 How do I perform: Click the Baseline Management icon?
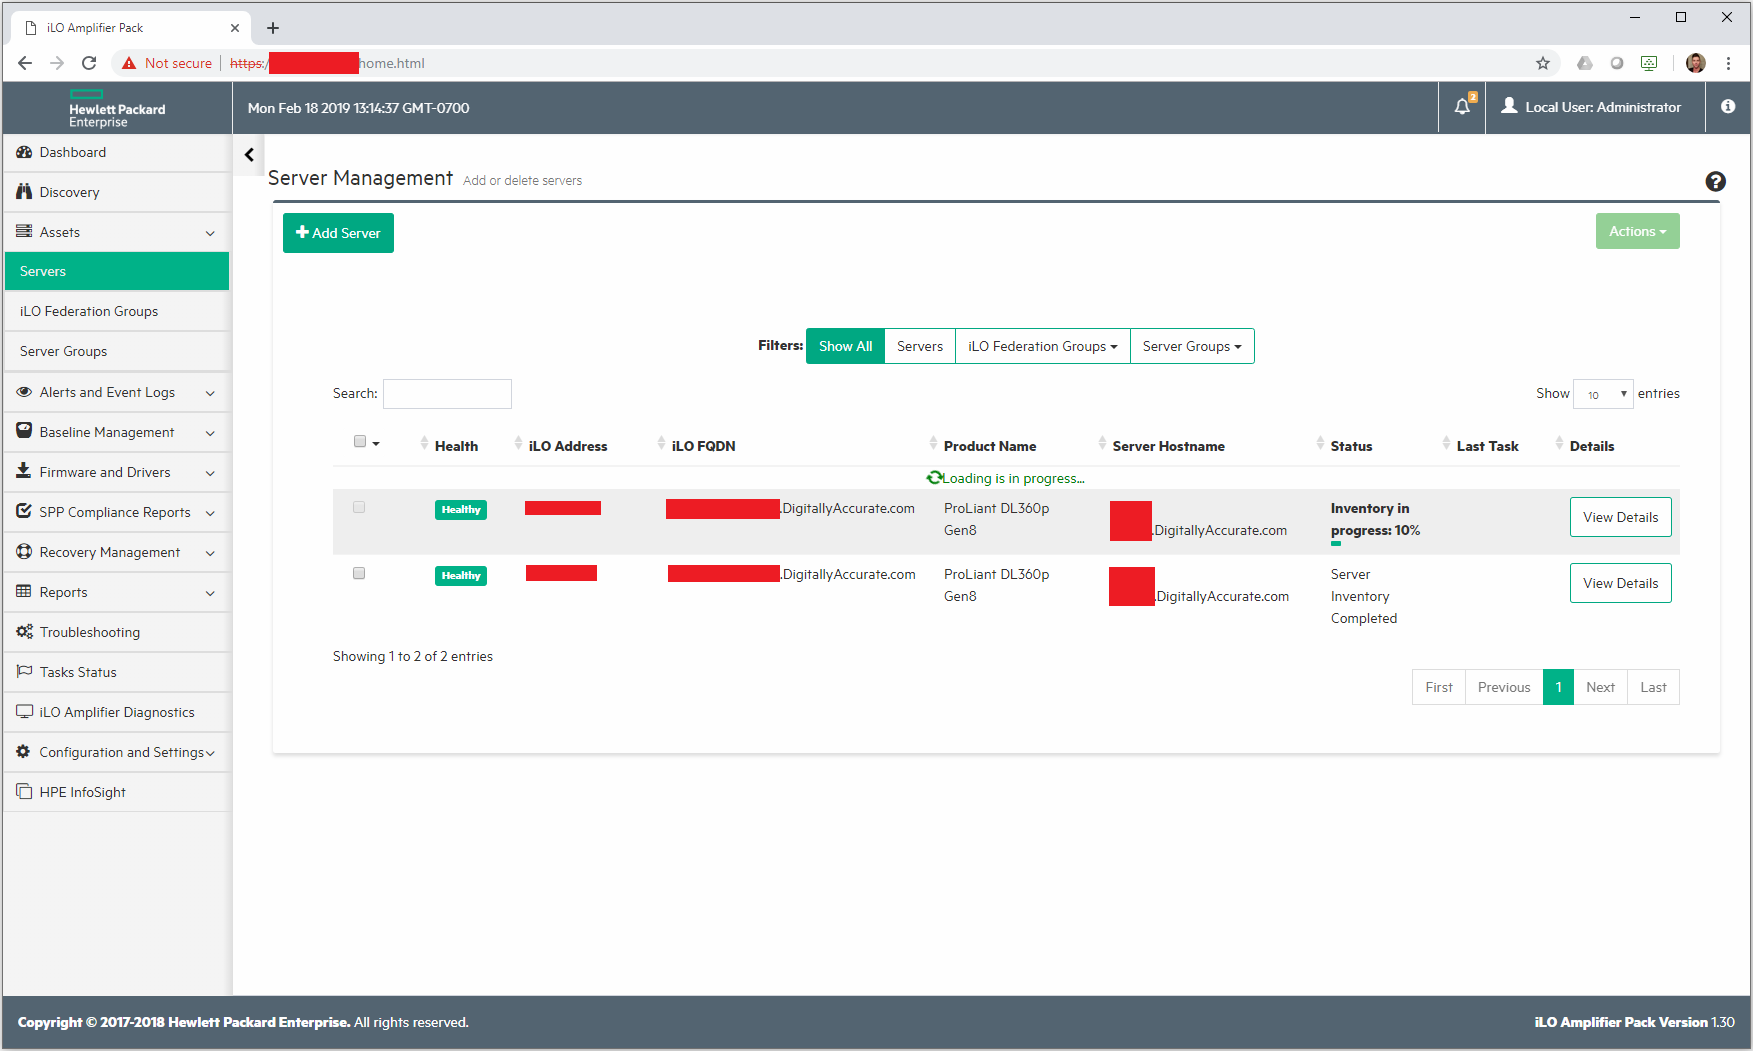[24, 431]
